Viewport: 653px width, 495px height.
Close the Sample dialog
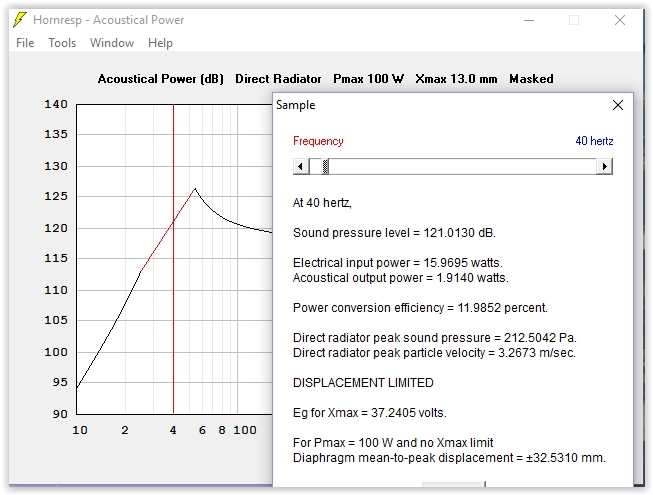tap(618, 105)
